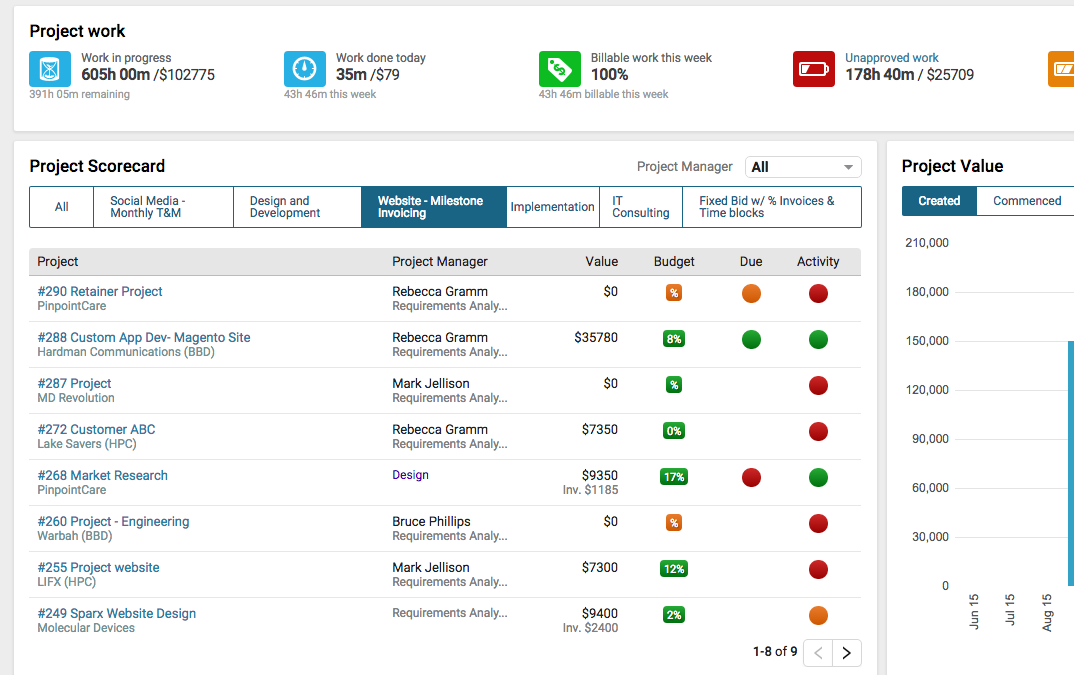The width and height of the screenshot is (1074, 675).
Task: Open the Project Manager dropdown
Action: click(802, 166)
